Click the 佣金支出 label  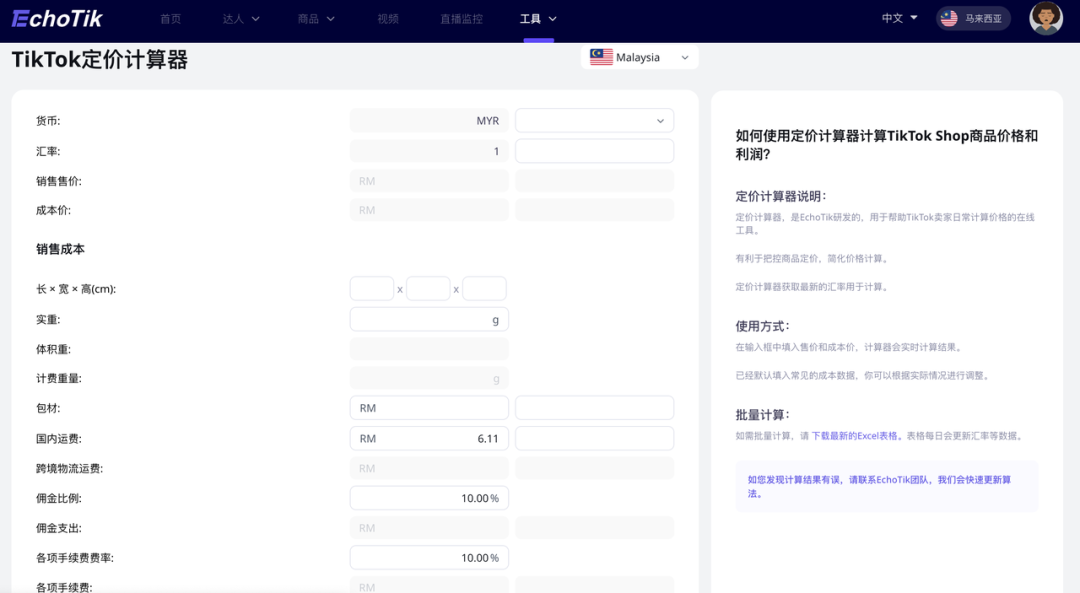tap(59, 528)
